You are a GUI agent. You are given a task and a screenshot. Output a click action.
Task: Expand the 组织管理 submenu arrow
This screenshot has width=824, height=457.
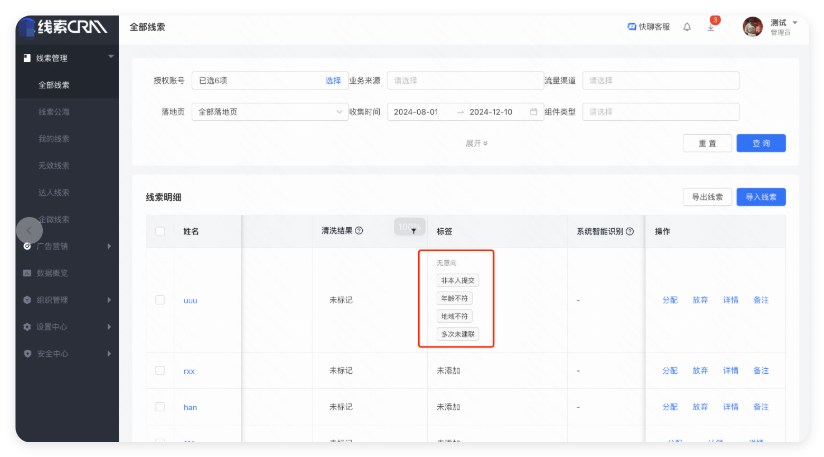point(109,300)
